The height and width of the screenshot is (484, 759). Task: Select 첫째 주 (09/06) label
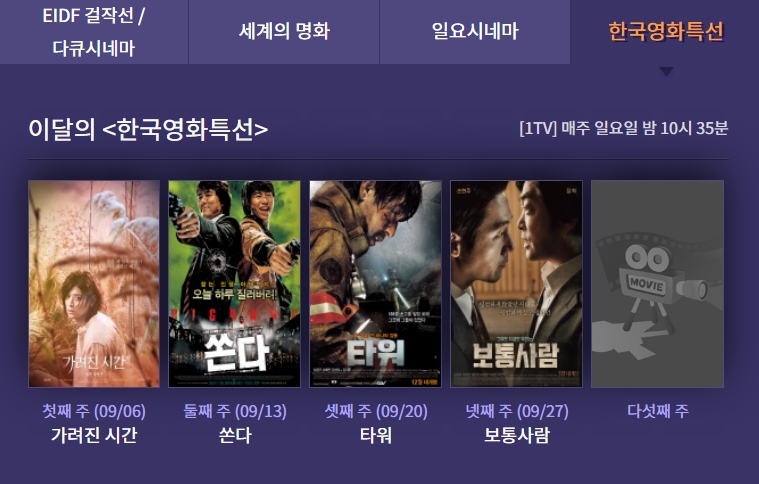coord(94,411)
